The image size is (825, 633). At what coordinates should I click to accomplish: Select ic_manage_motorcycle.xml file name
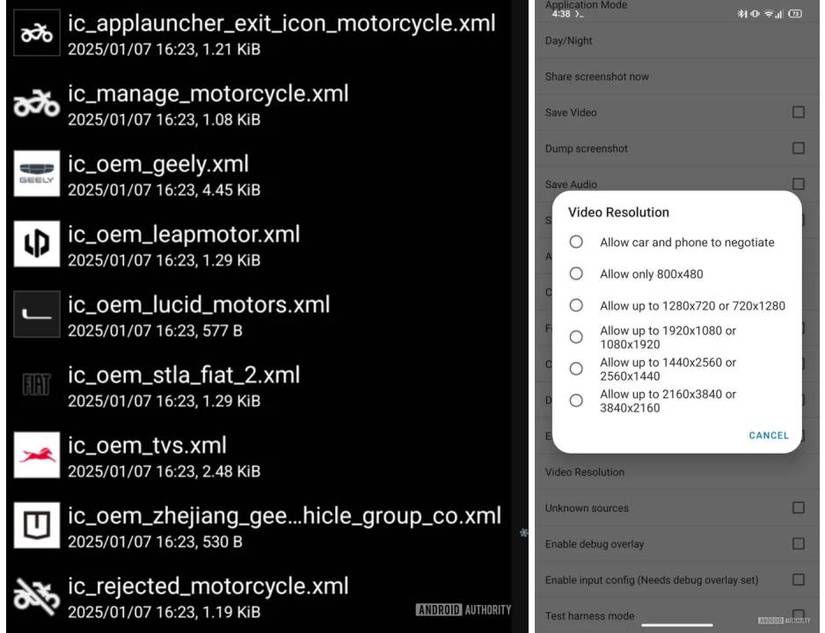point(208,94)
